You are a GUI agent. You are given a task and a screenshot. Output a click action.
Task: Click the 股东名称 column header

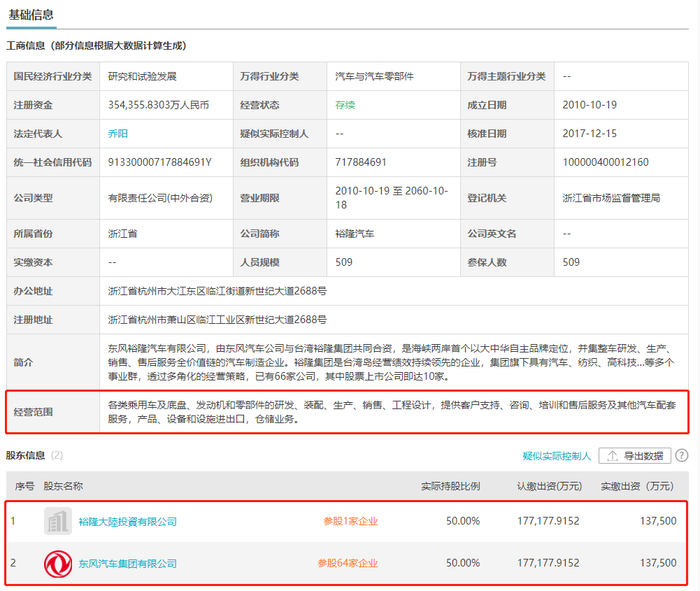tap(63, 486)
